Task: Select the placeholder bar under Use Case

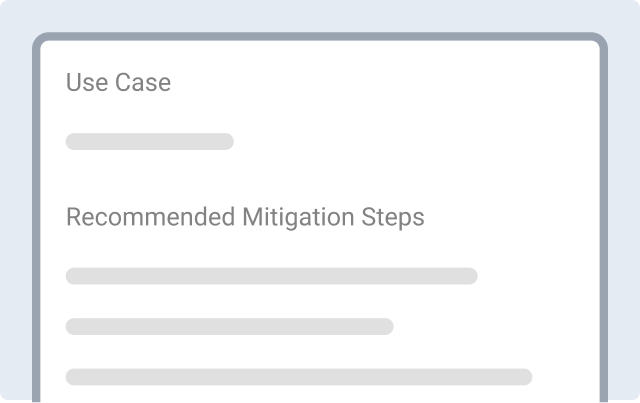Action: click(150, 141)
